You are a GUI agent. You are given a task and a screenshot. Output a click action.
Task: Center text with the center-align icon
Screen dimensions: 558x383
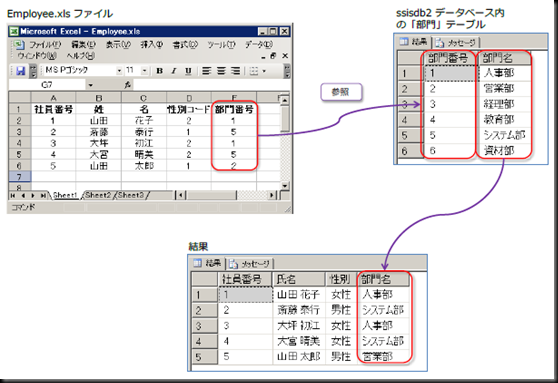point(221,71)
